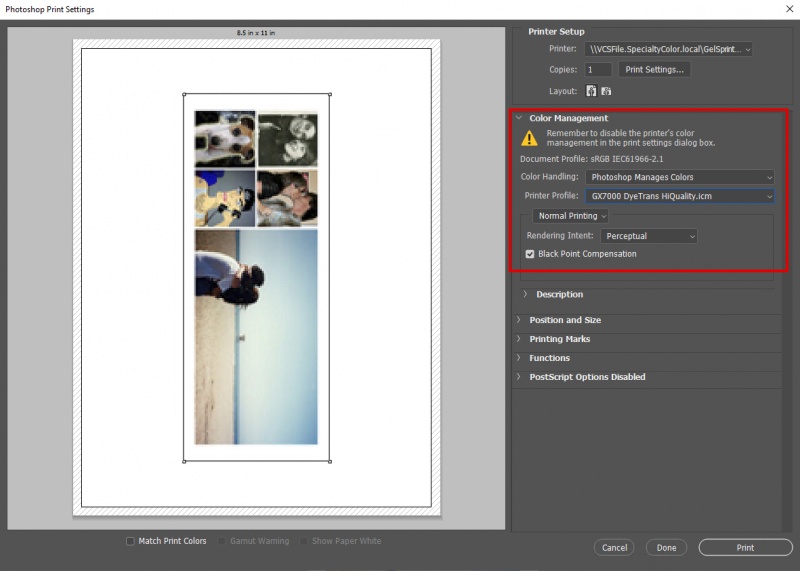Viewport: 800px width, 571px height.
Task: Open the Normal Printing mode dropdown
Action: pyautogui.click(x=570, y=216)
